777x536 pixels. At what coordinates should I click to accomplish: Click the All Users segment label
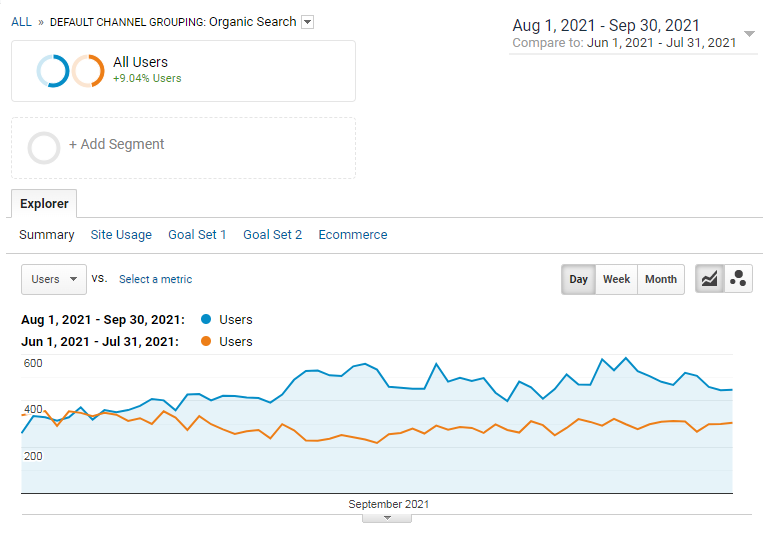tap(140, 62)
